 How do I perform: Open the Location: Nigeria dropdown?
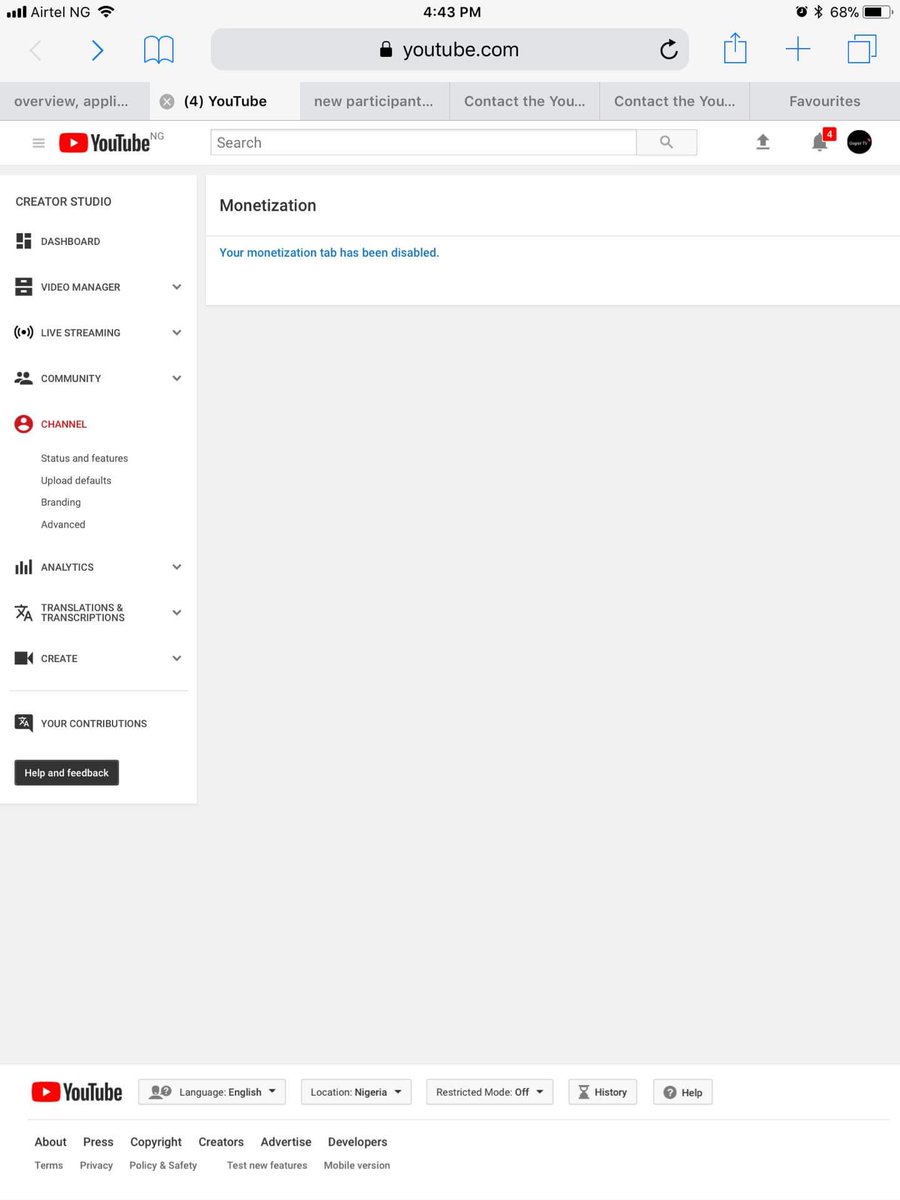click(x=356, y=1092)
